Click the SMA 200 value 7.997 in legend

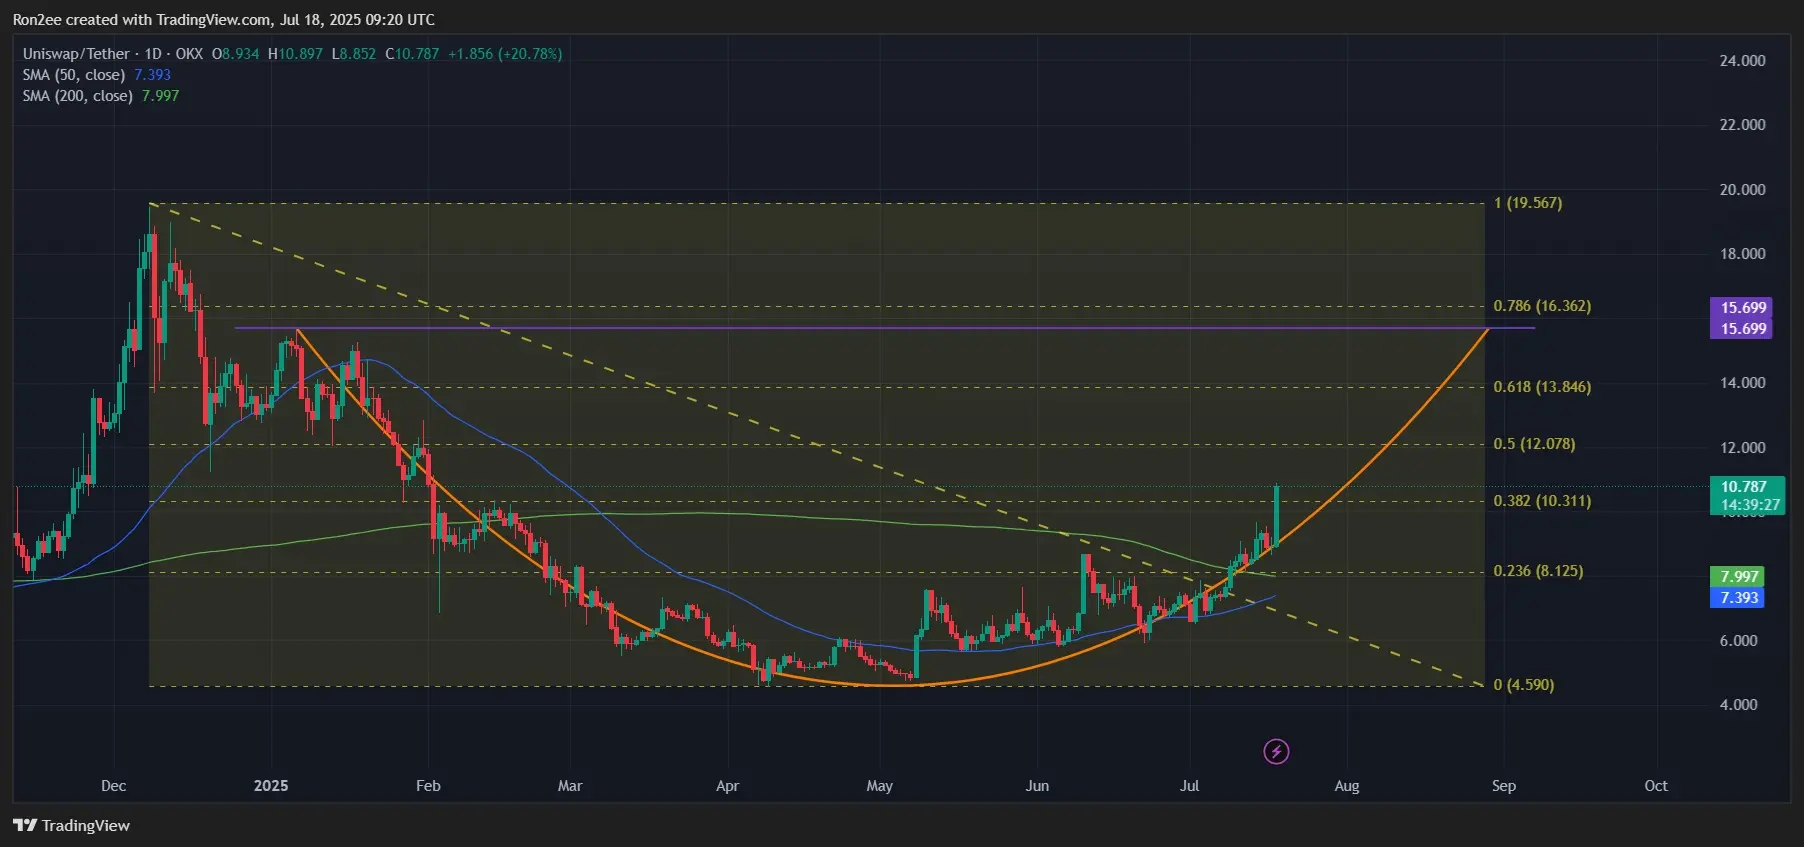pyautogui.click(x=160, y=96)
